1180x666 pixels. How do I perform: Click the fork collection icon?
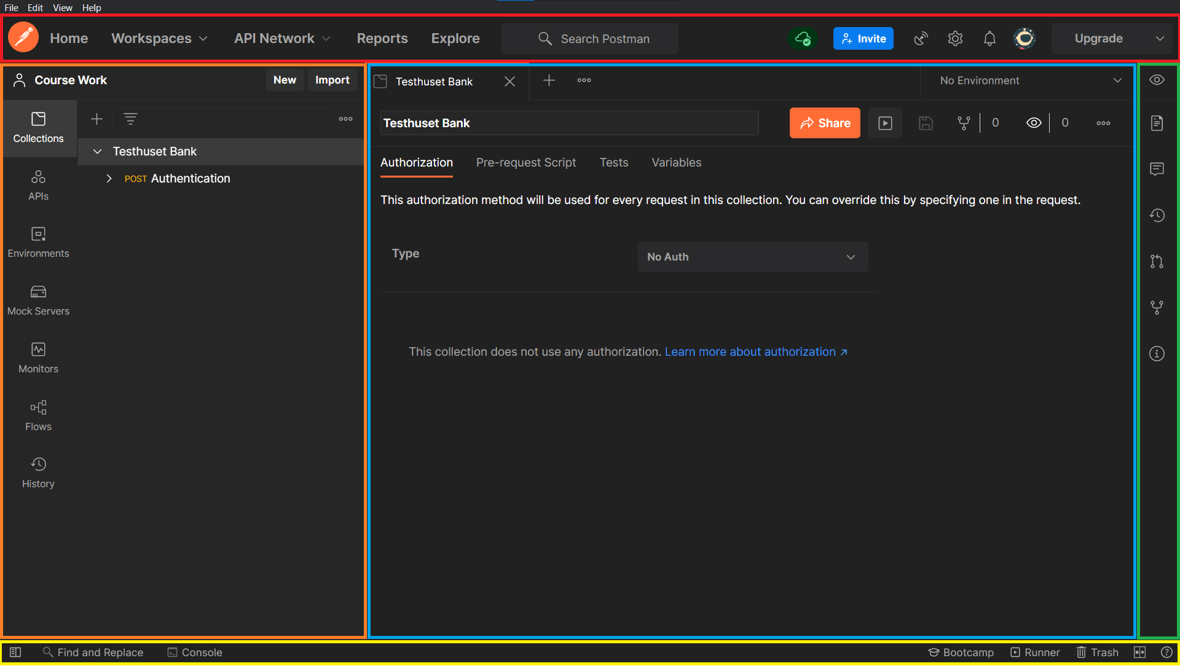tap(963, 123)
